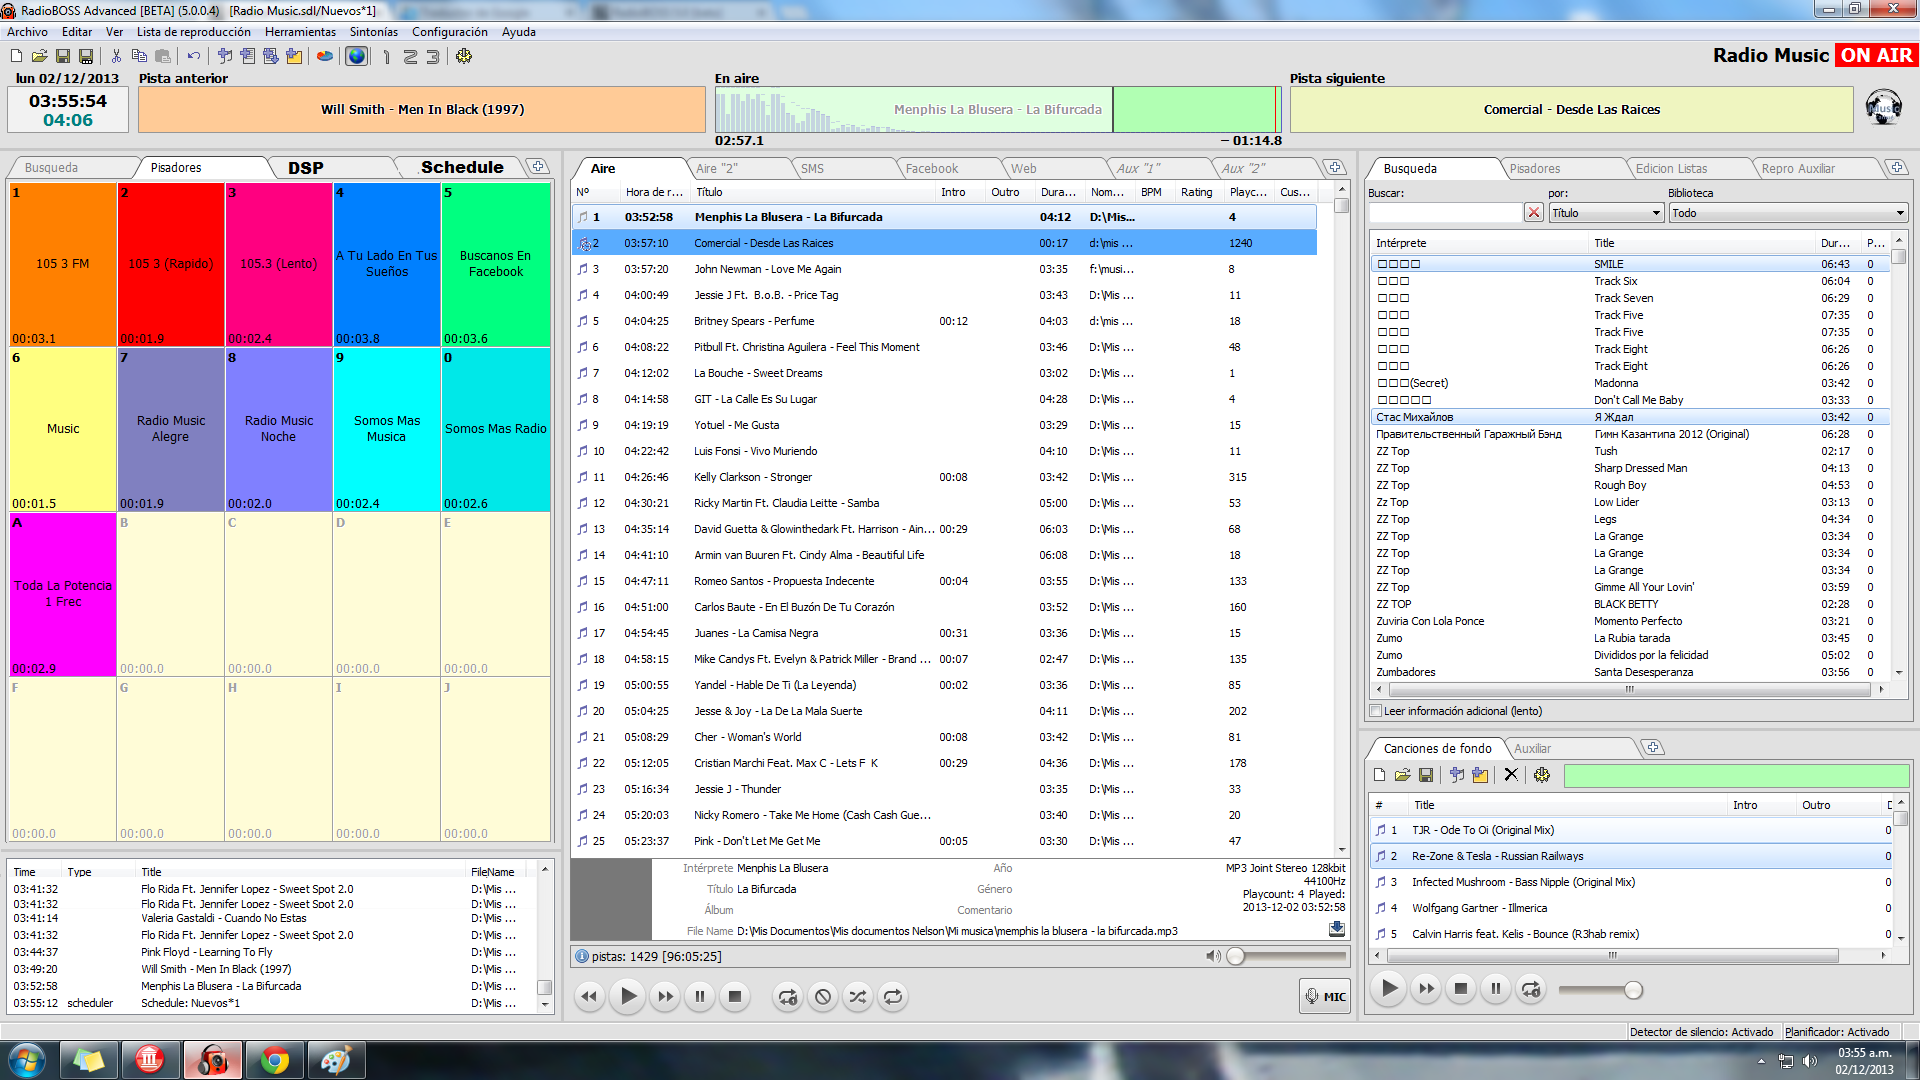Trigger Toda La Potencia 1 Frec pad
Image resolution: width=1920 pixels, height=1080 pixels.
pyautogui.click(x=63, y=594)
